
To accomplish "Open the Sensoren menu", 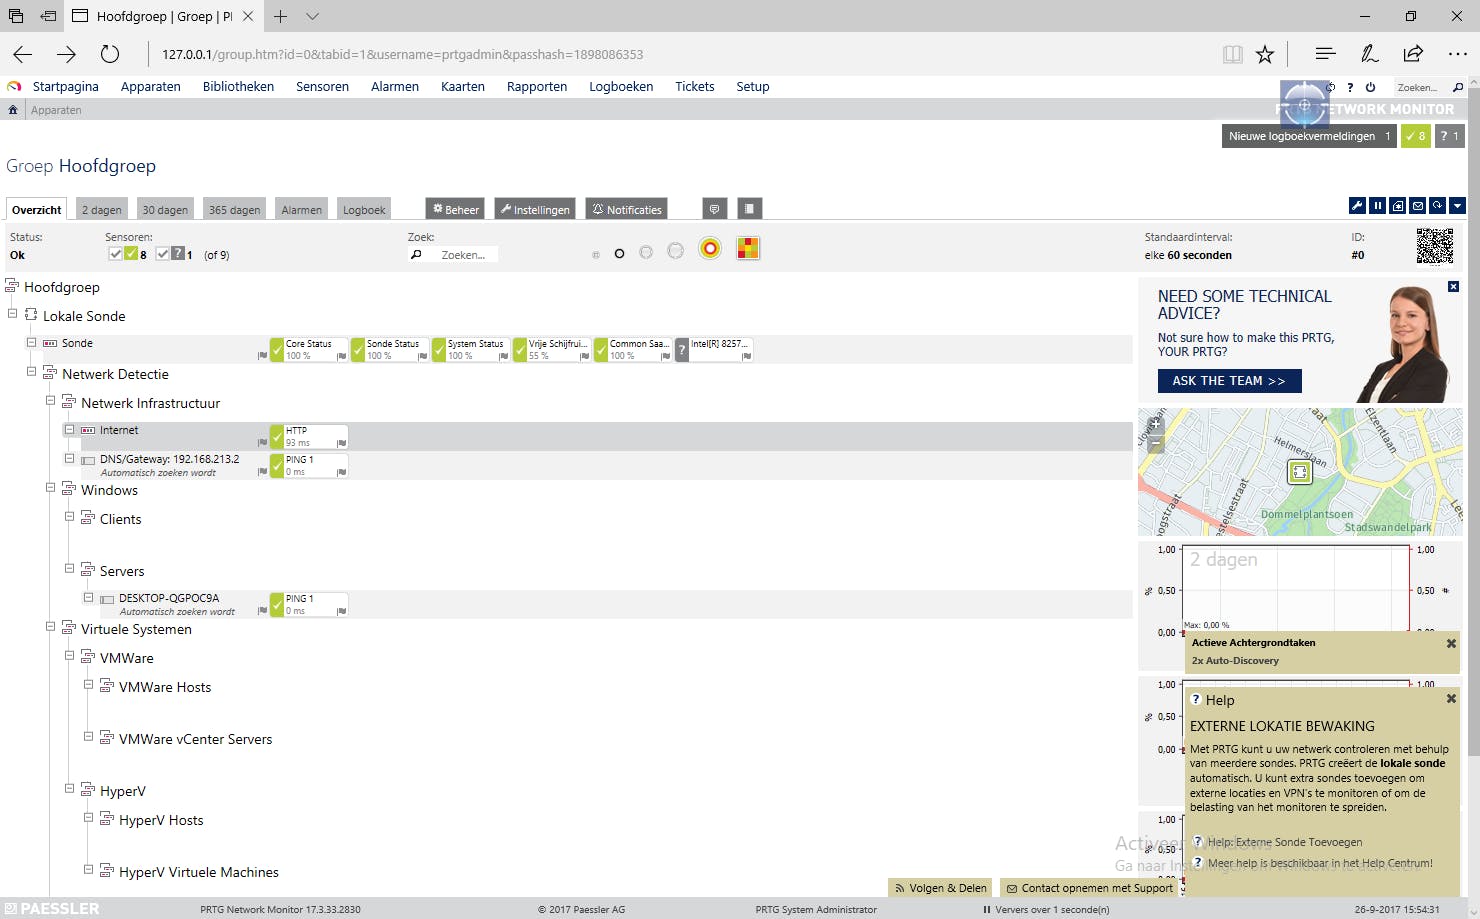I will pos(322,87).
